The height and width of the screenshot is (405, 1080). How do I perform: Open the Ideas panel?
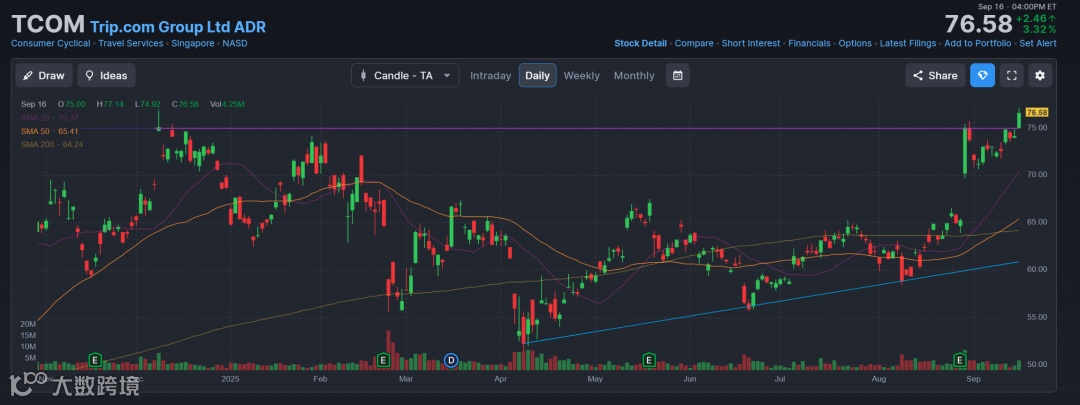click(106, 75)
